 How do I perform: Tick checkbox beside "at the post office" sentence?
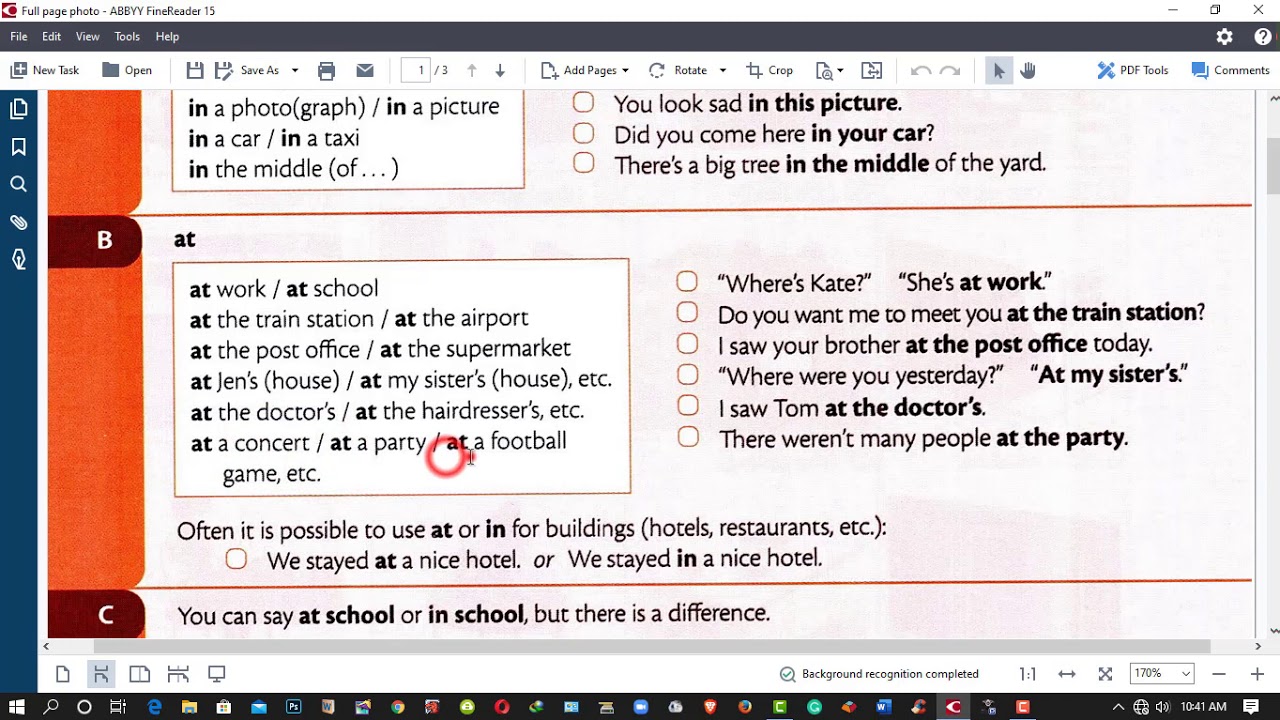click(687, 344)
